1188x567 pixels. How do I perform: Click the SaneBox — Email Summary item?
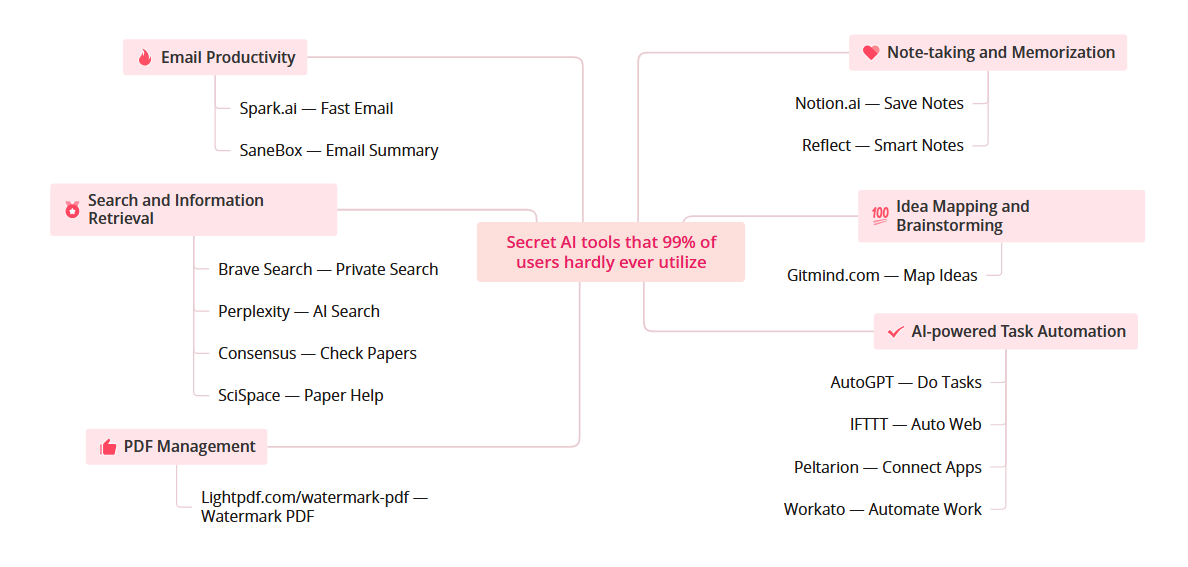(339, 150)
